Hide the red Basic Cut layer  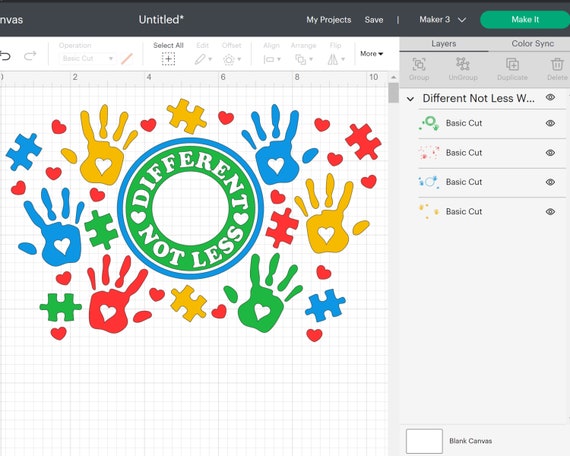tap(550, 153)
